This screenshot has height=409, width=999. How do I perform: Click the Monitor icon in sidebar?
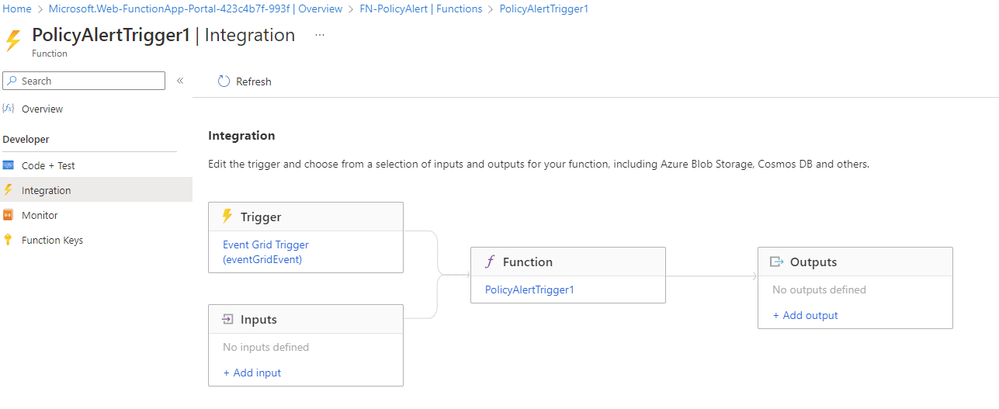click(8, 215)
